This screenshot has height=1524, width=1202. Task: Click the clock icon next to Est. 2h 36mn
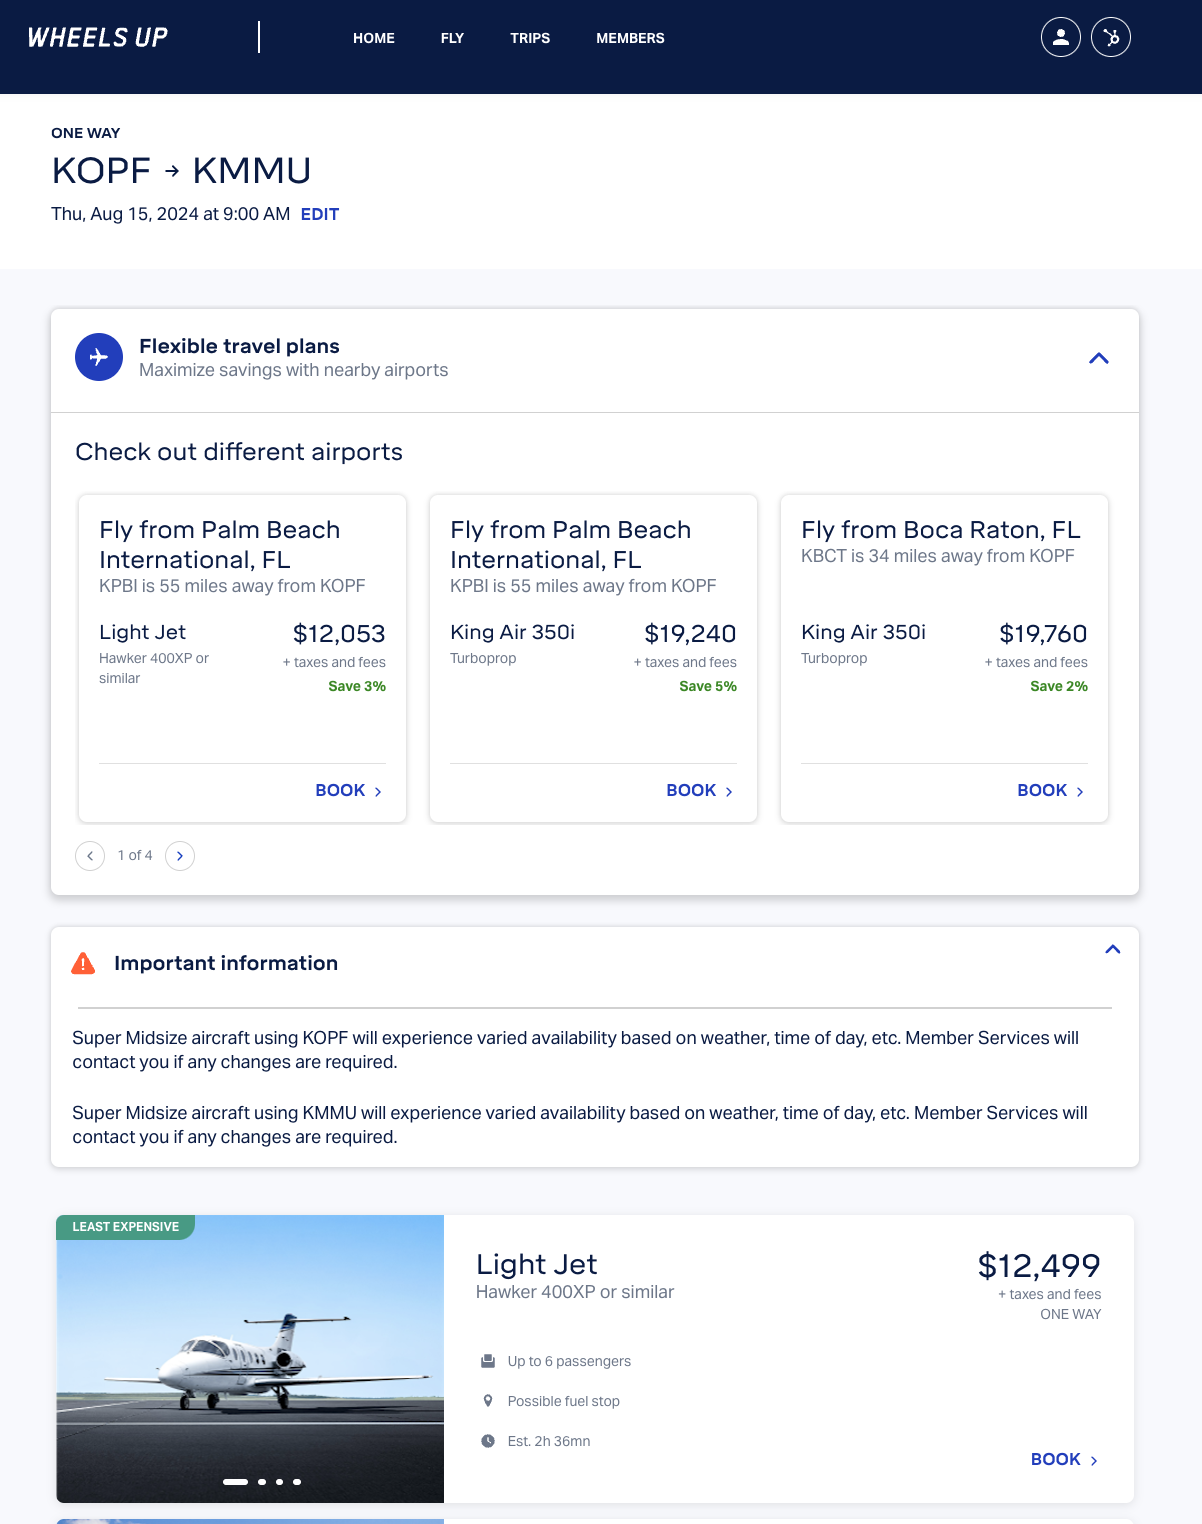coord(489,1440)
